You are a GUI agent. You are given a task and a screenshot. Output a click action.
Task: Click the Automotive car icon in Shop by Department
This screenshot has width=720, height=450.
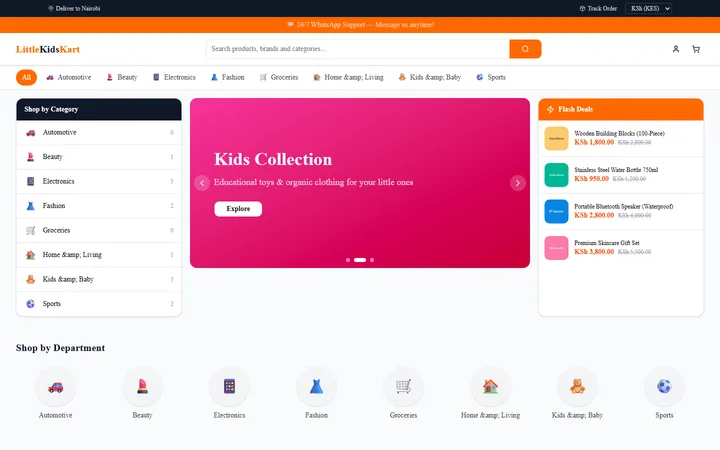pos(56,387)
